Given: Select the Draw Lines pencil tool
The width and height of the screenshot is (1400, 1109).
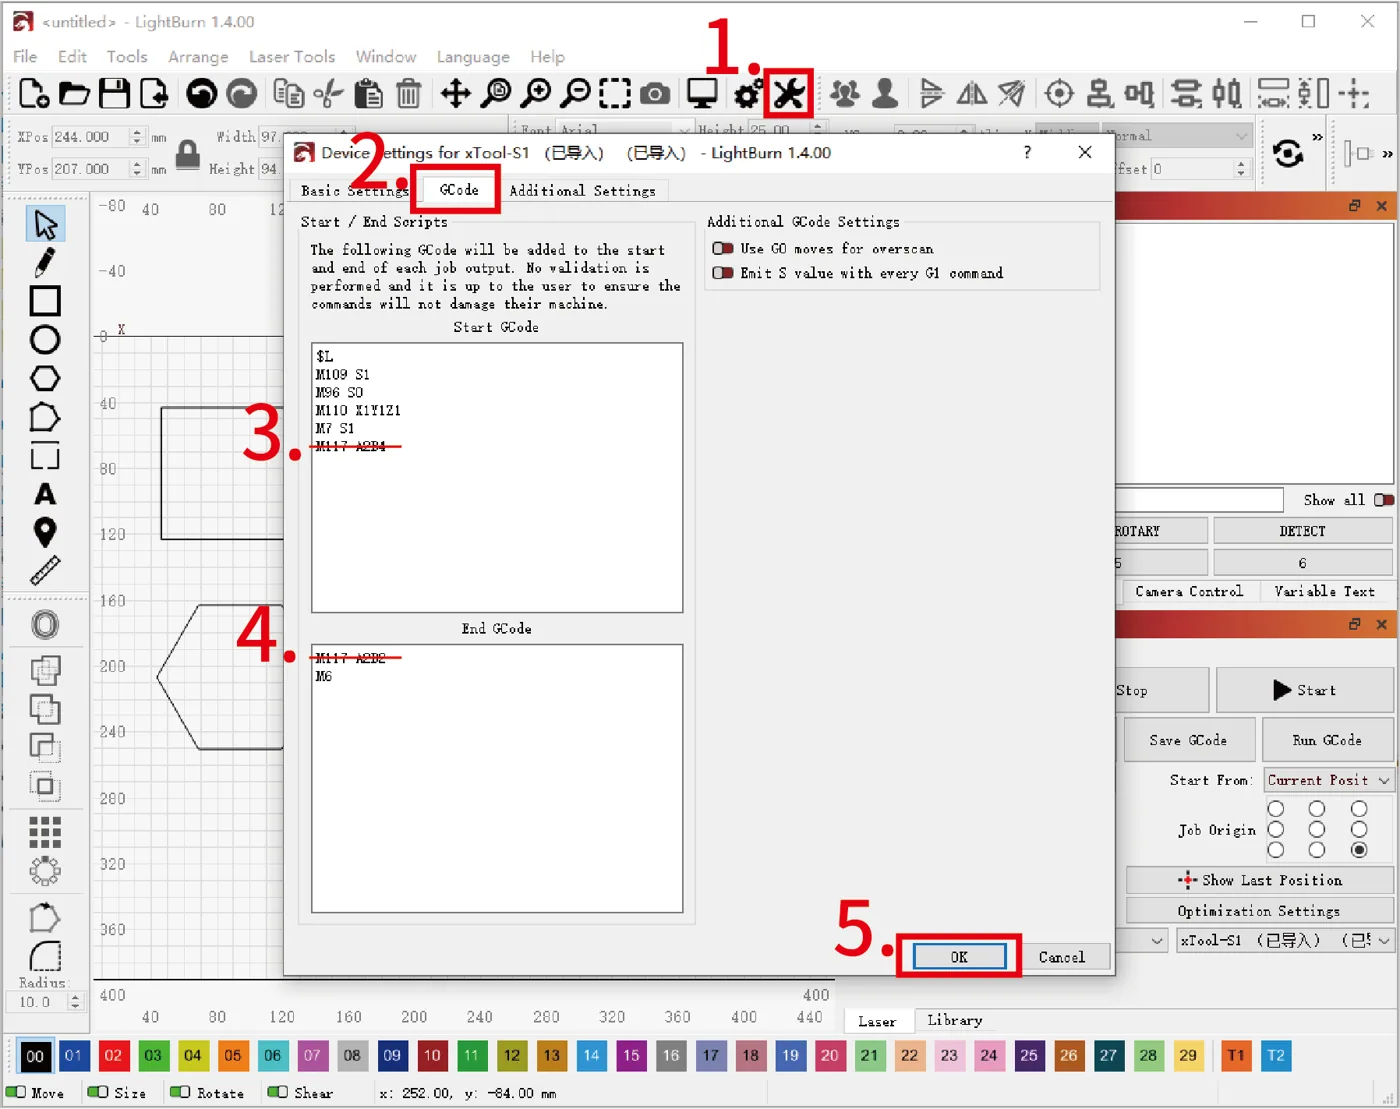Looking at the screenshot, I should [45, 262].
